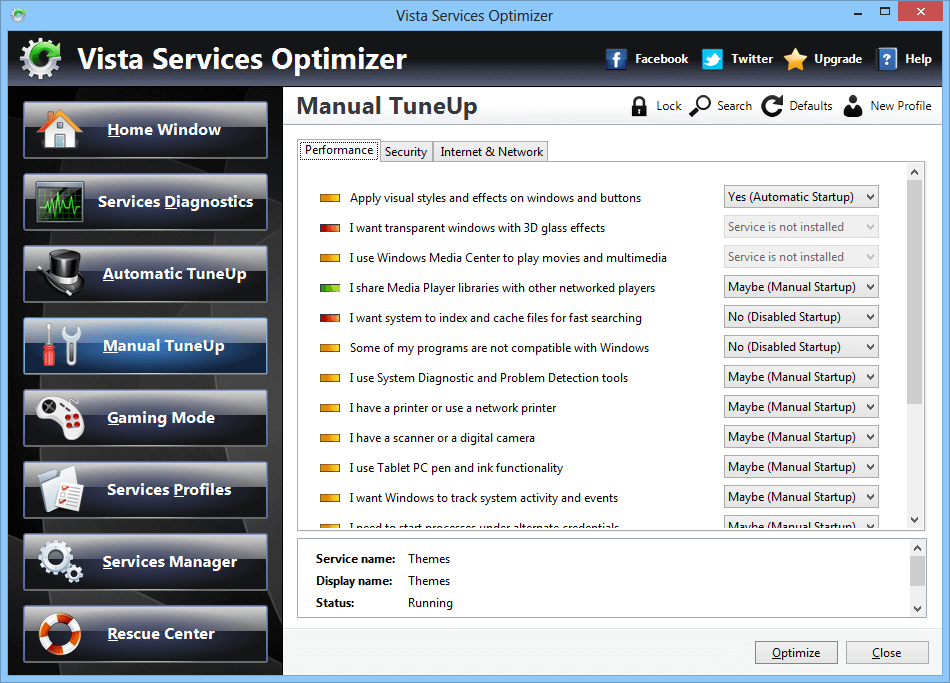Screen dimensions: 950x683
Task: Click the Defaults text label
Action: [x=811, y=106]
